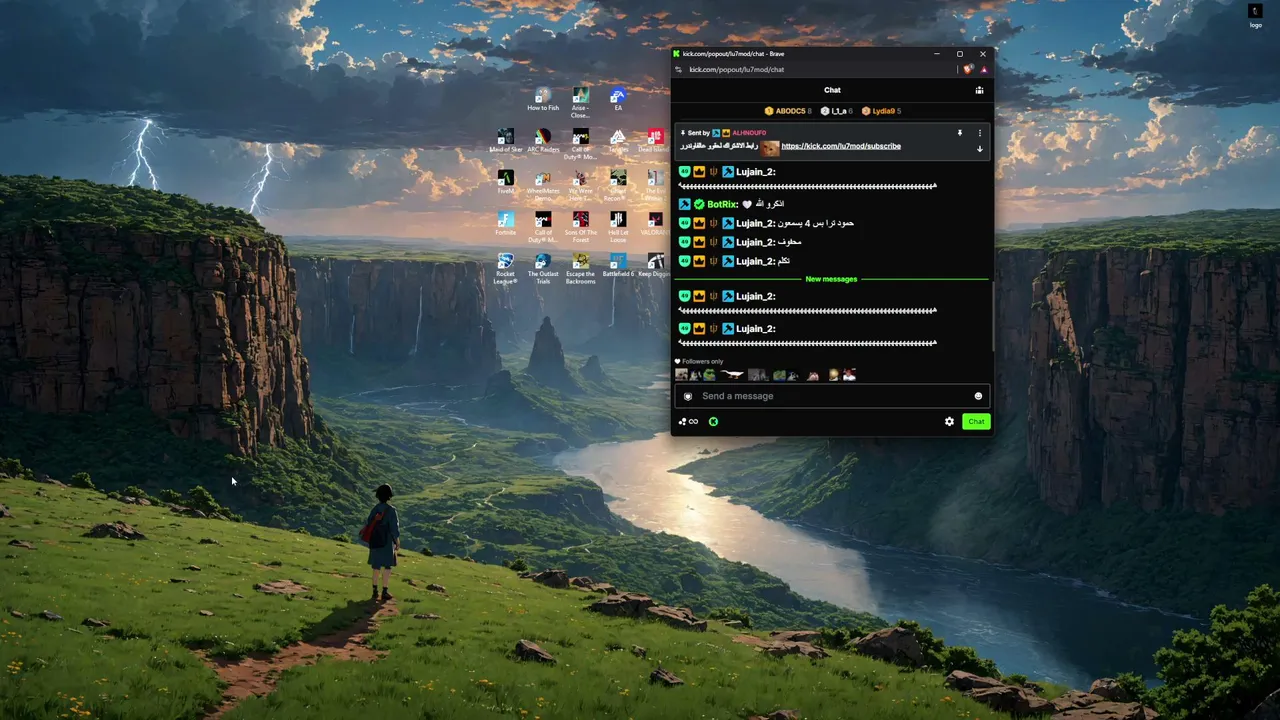
Task: Open chat settings gear
Action: (x=949, y=422)
